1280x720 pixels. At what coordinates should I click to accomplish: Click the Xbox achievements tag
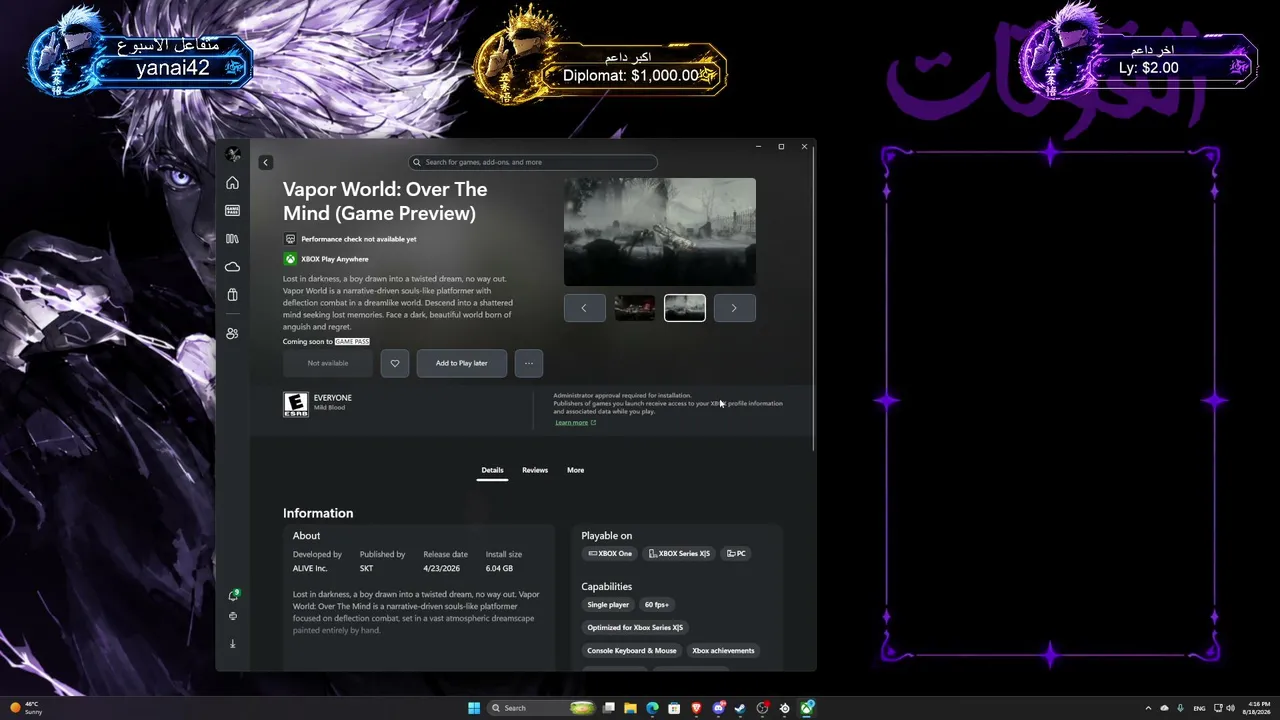pyautogui.click(x=723, y=651)
